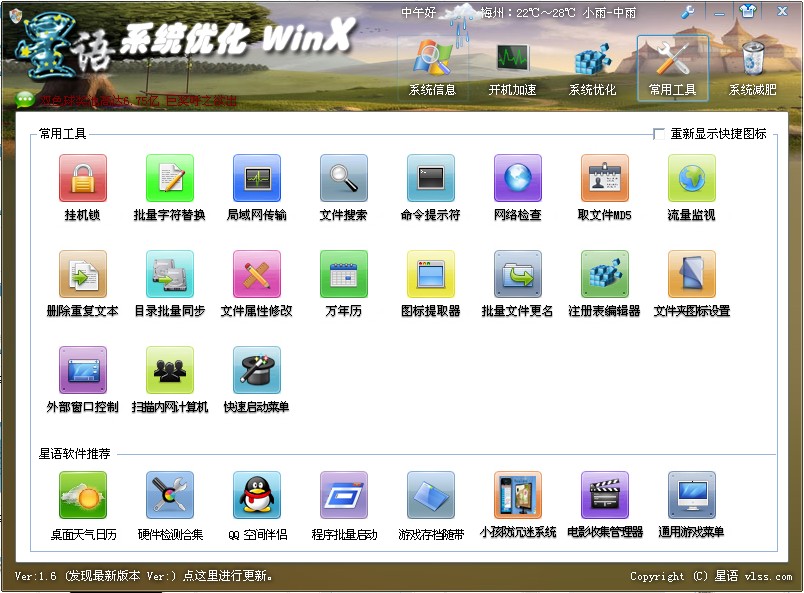Open the 万年历 calendar tool

344,275
